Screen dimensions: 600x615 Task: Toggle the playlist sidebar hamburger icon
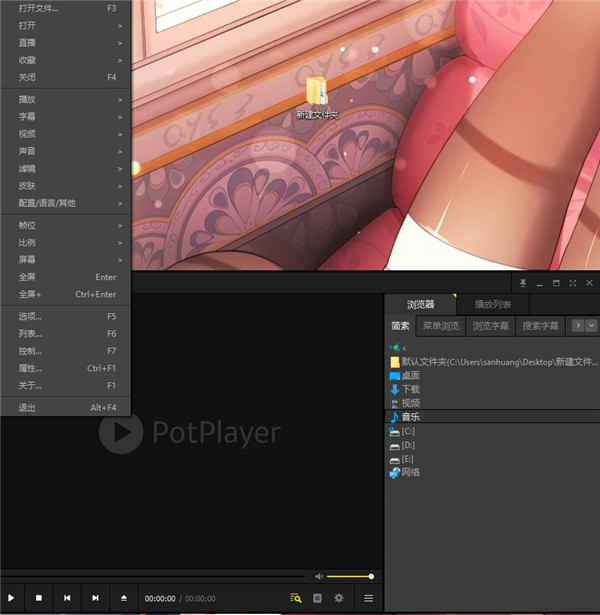[368, 598]
